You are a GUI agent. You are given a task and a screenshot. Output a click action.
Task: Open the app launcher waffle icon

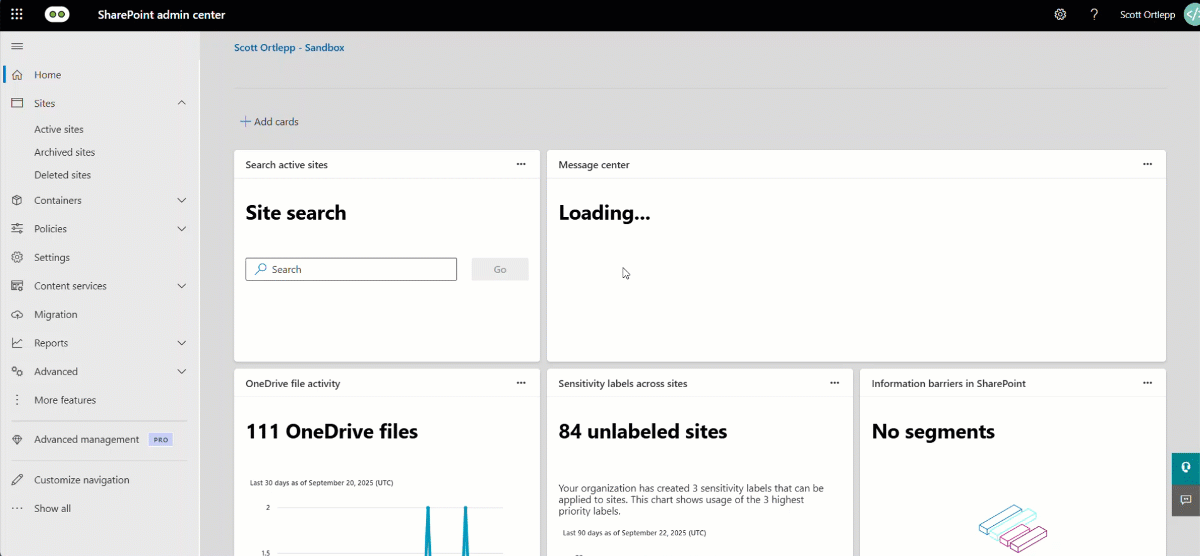pos(16,15)
